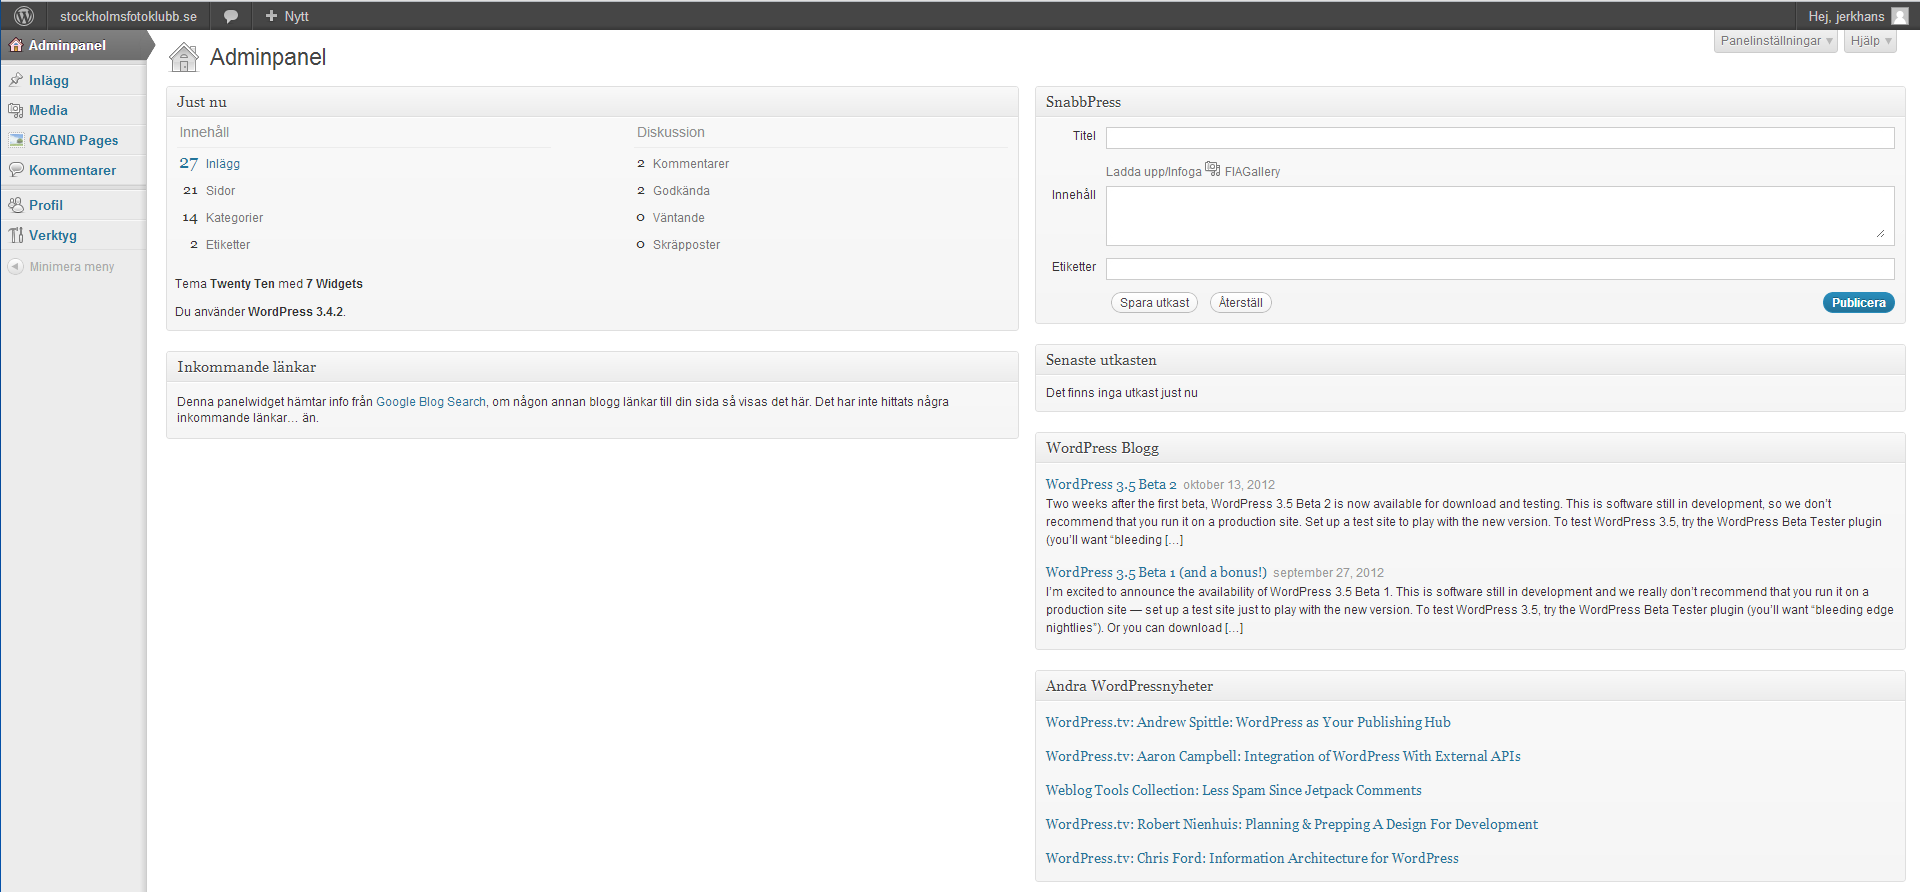Click the Verktyg tools icon
The width and height of the screenshot is (1920, 892).
pos(16,235)
